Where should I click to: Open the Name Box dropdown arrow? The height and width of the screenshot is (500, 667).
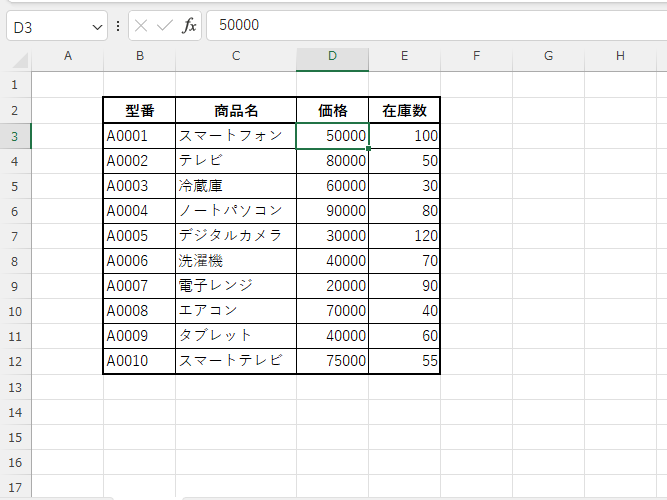(97, 28)
